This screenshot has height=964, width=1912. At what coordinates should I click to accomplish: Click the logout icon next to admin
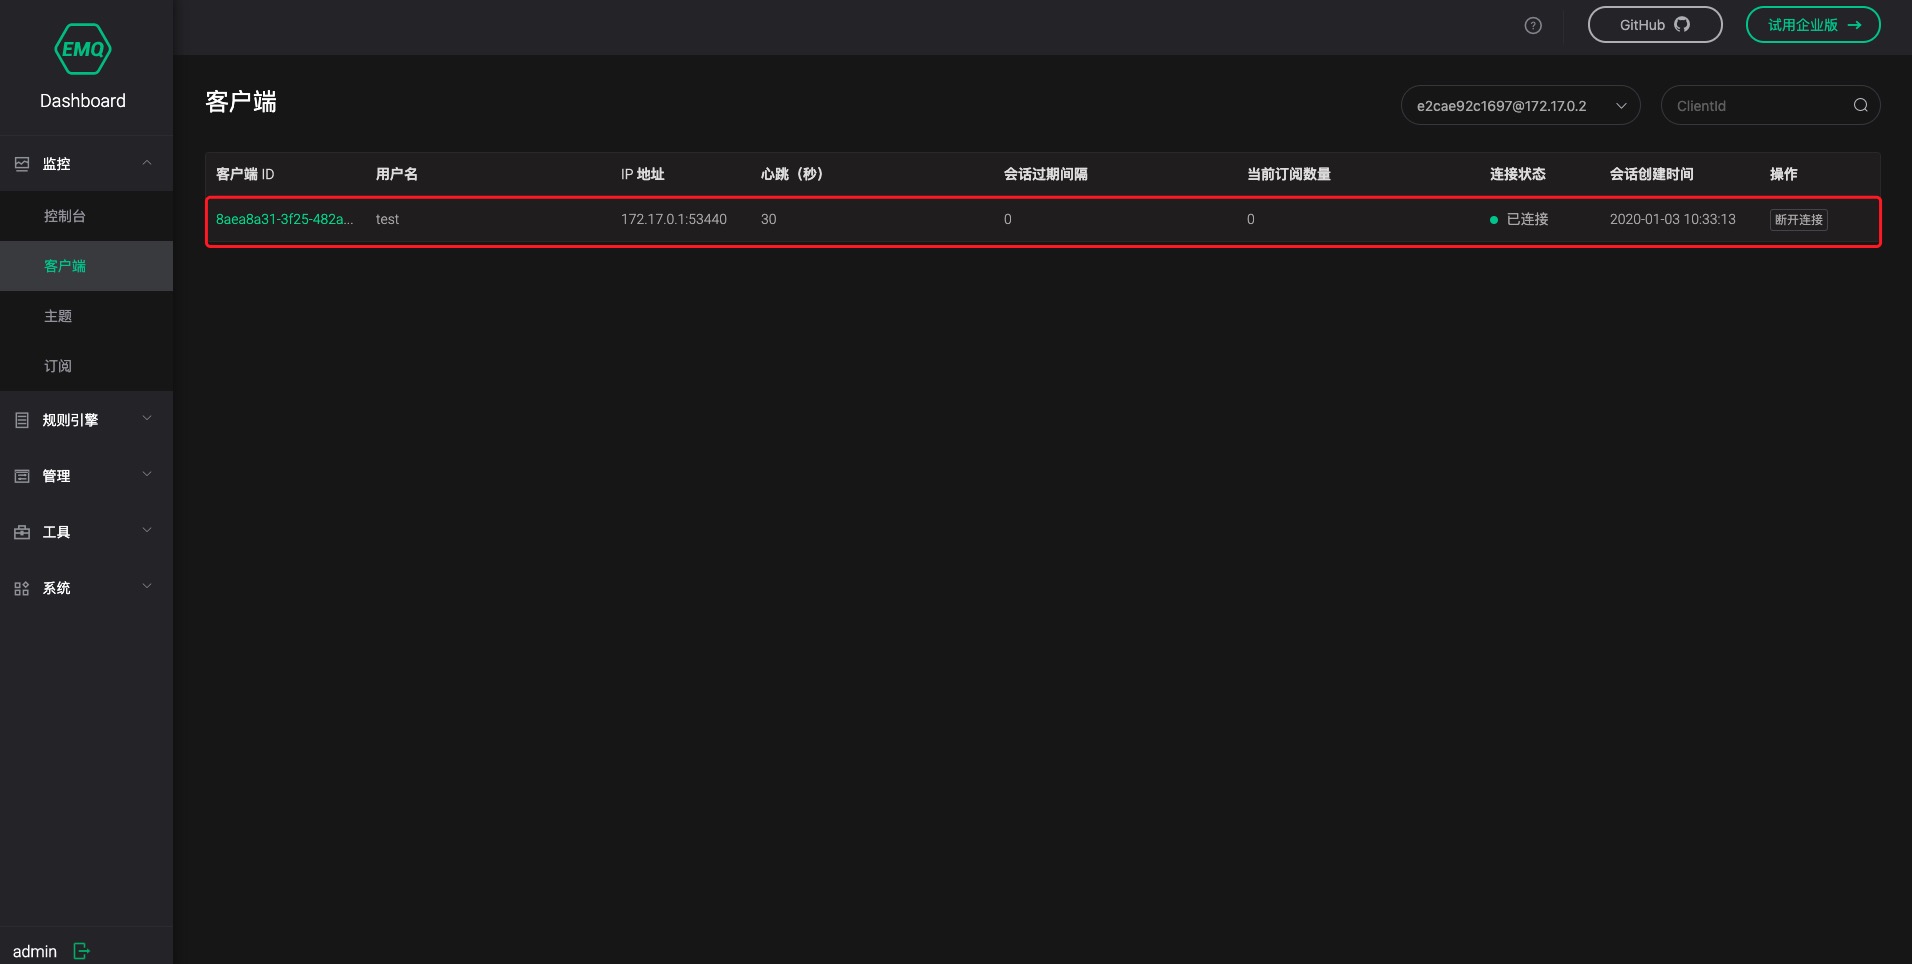(x=82, y=951)
